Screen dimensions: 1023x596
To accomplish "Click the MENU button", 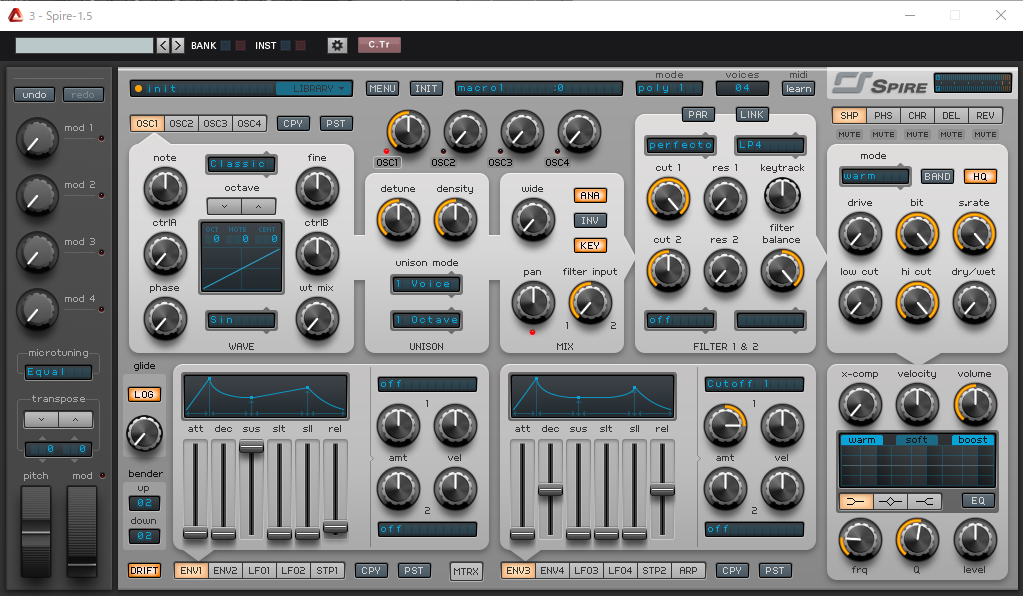I will pos(382,88).
